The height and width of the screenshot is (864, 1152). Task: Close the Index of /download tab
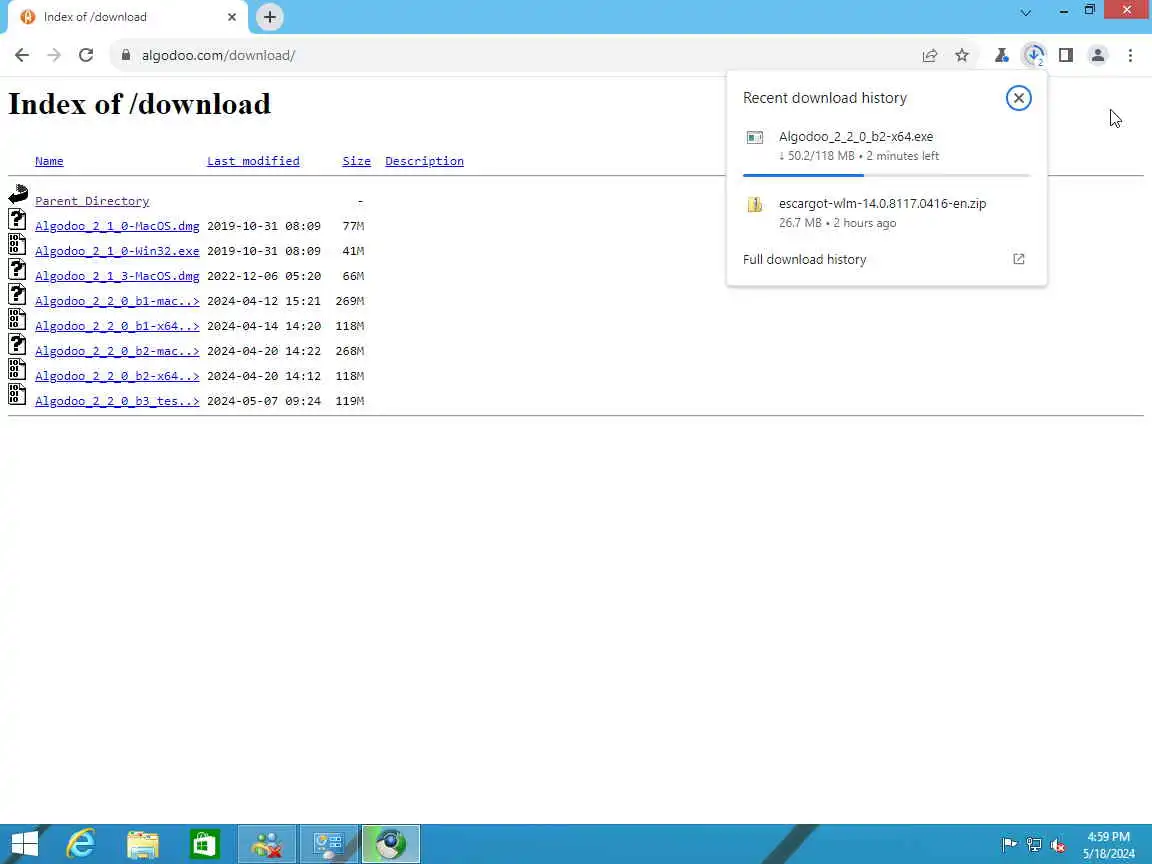point(231,17)
